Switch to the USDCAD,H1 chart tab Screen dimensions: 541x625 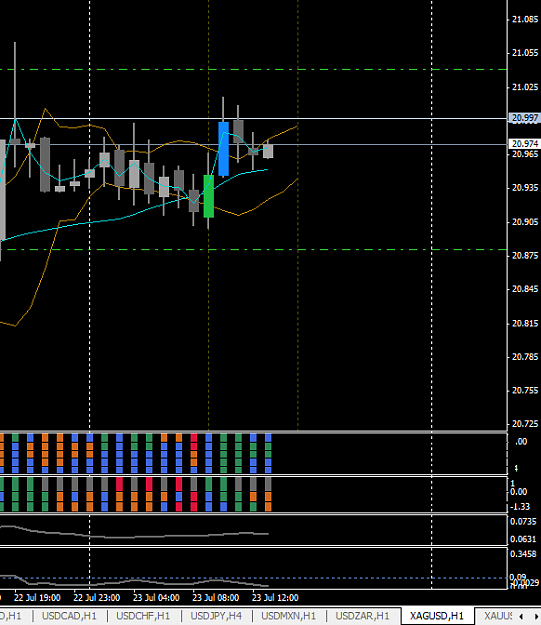click(x=69, y=616)
